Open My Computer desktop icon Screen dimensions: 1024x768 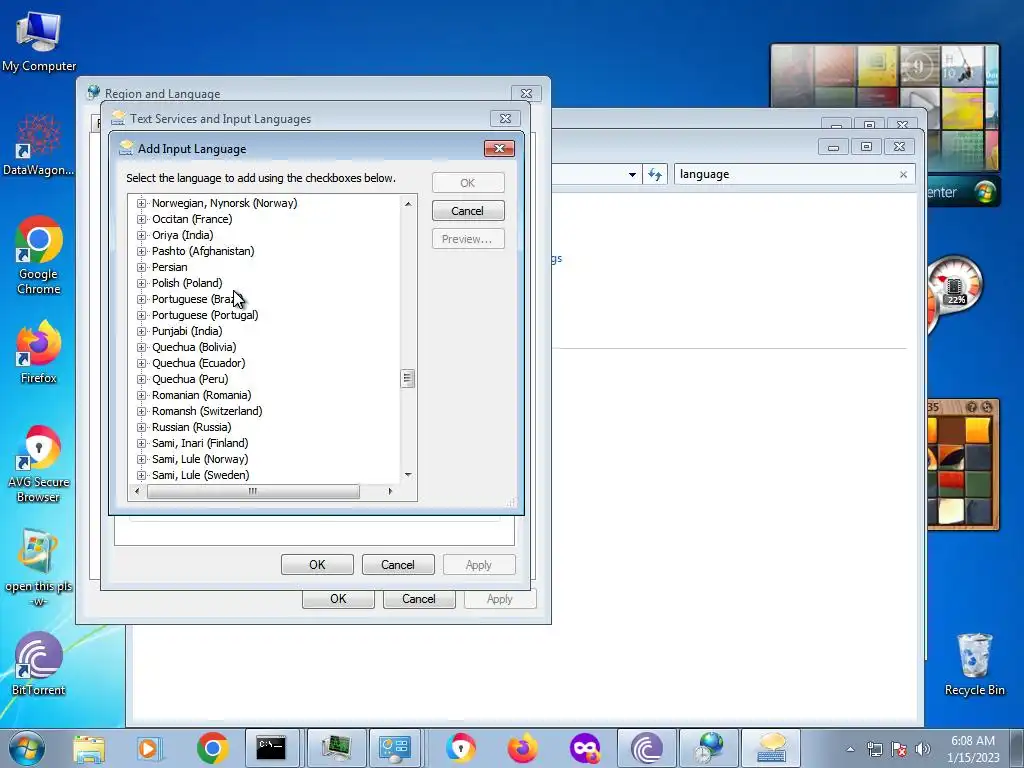[x=39, y=42]
